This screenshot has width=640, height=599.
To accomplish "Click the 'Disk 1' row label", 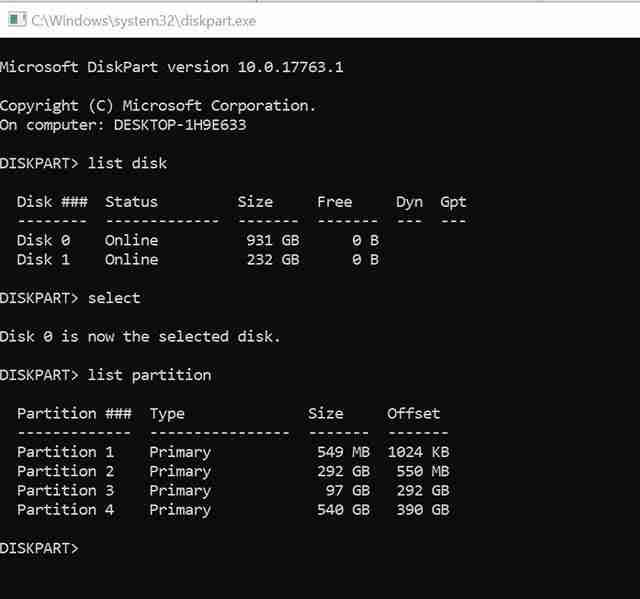I will point(43,260).
